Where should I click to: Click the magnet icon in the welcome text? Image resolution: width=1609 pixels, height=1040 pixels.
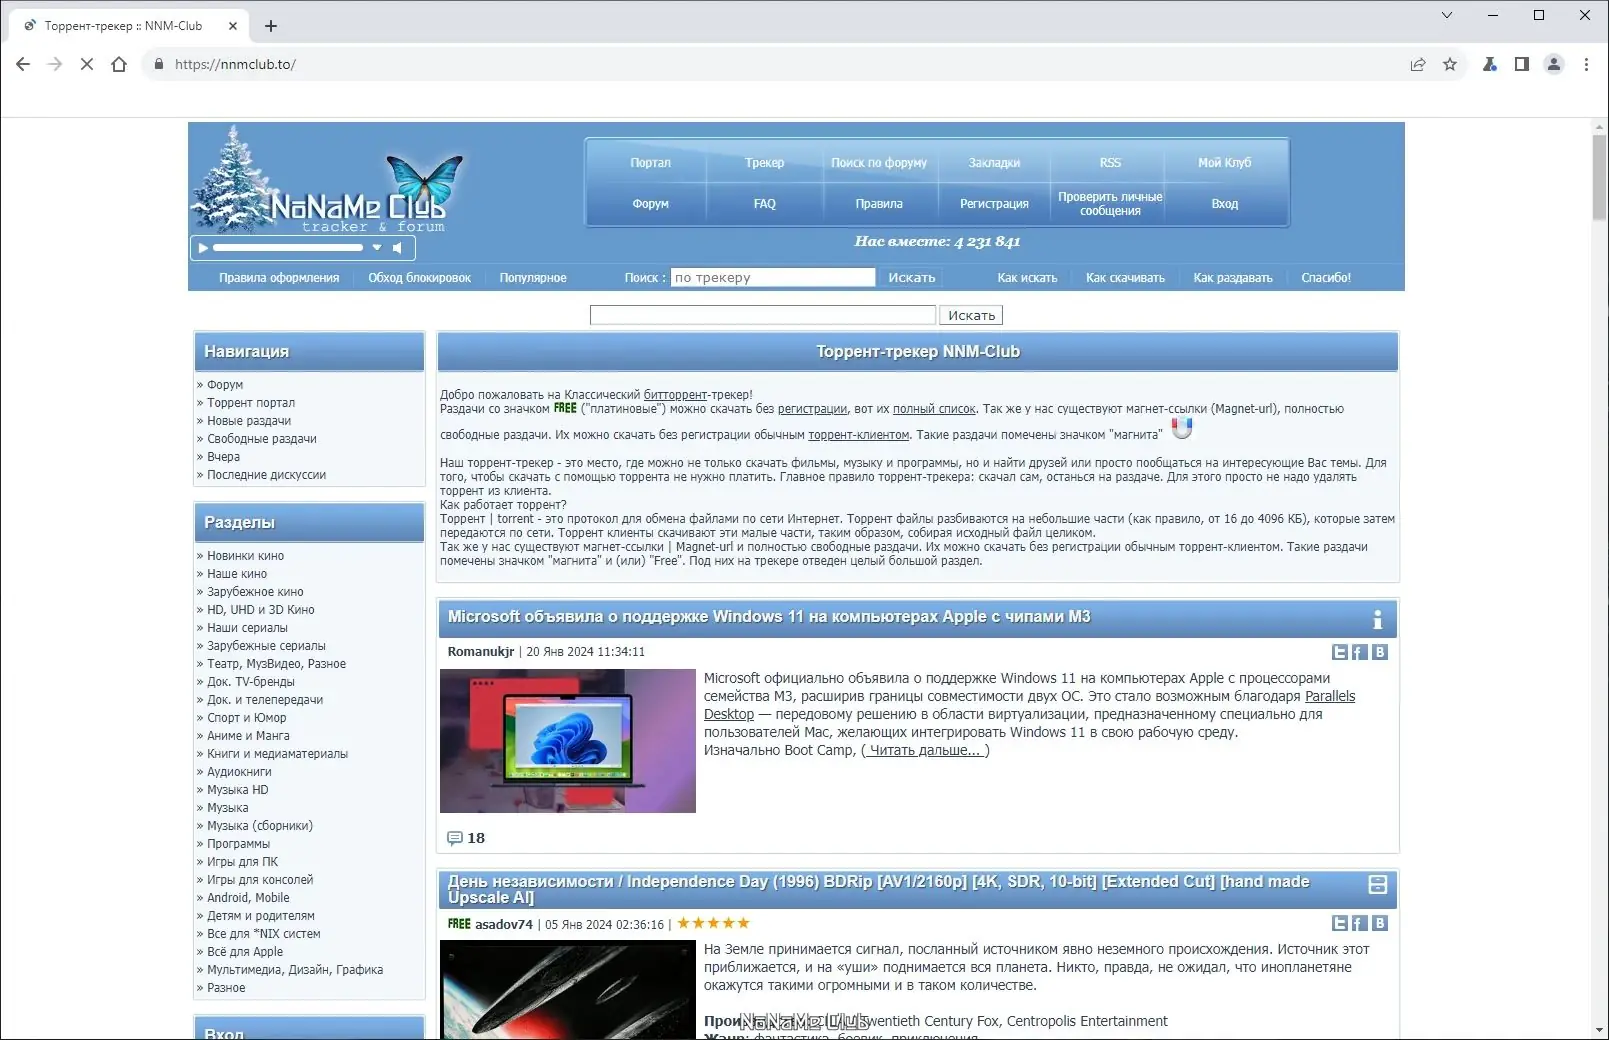[1183, 427]
